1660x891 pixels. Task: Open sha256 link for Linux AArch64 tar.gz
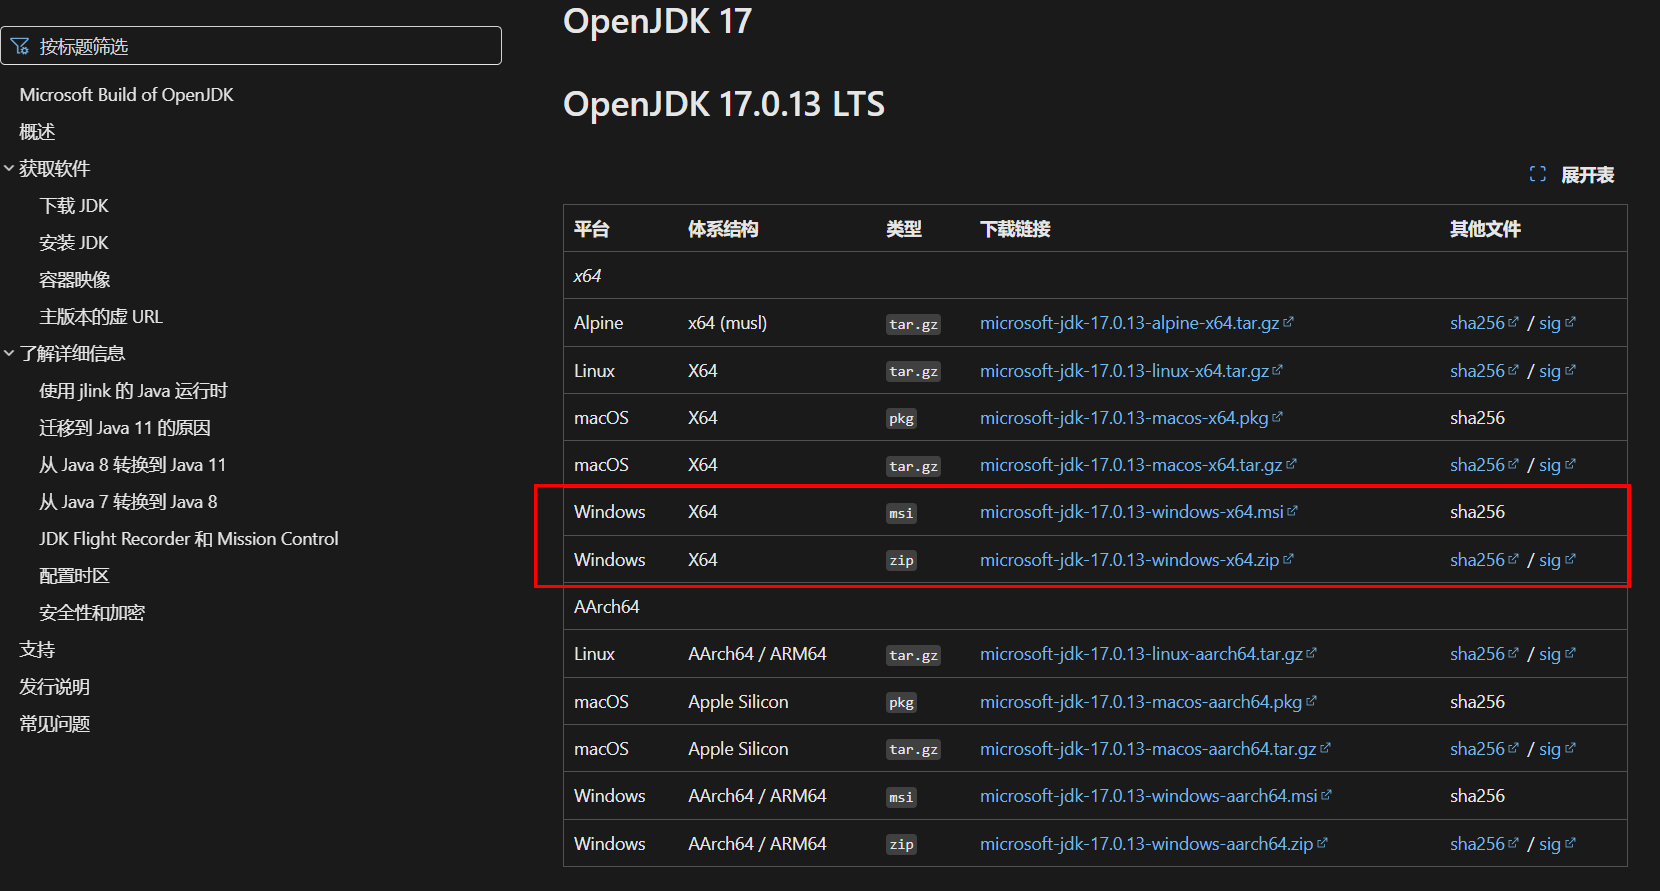pyautogui.click(x=1484, y=653)
